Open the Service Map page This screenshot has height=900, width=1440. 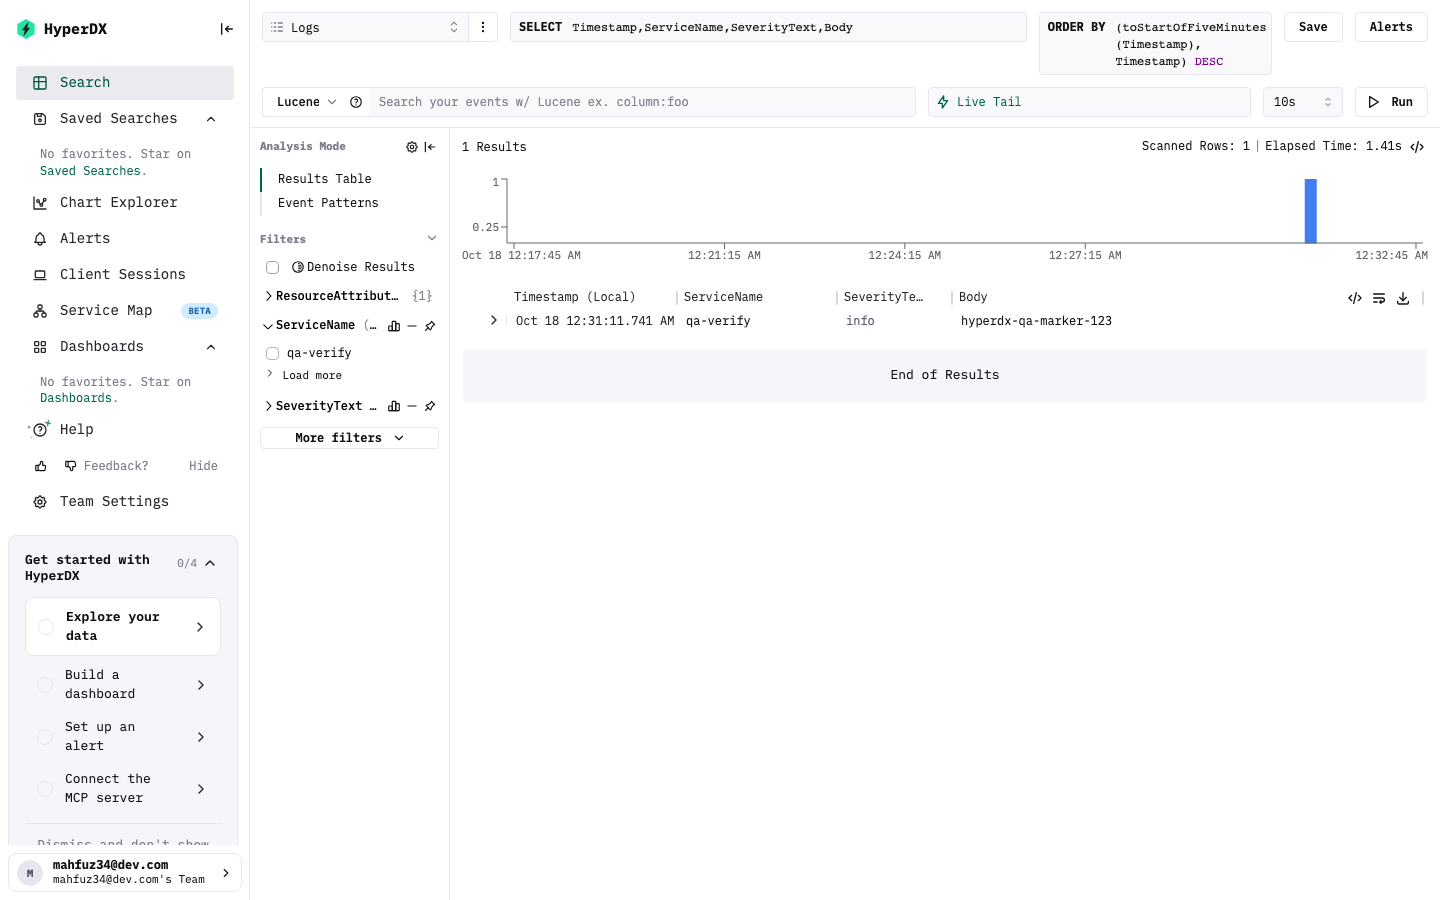tap(125, 311)
